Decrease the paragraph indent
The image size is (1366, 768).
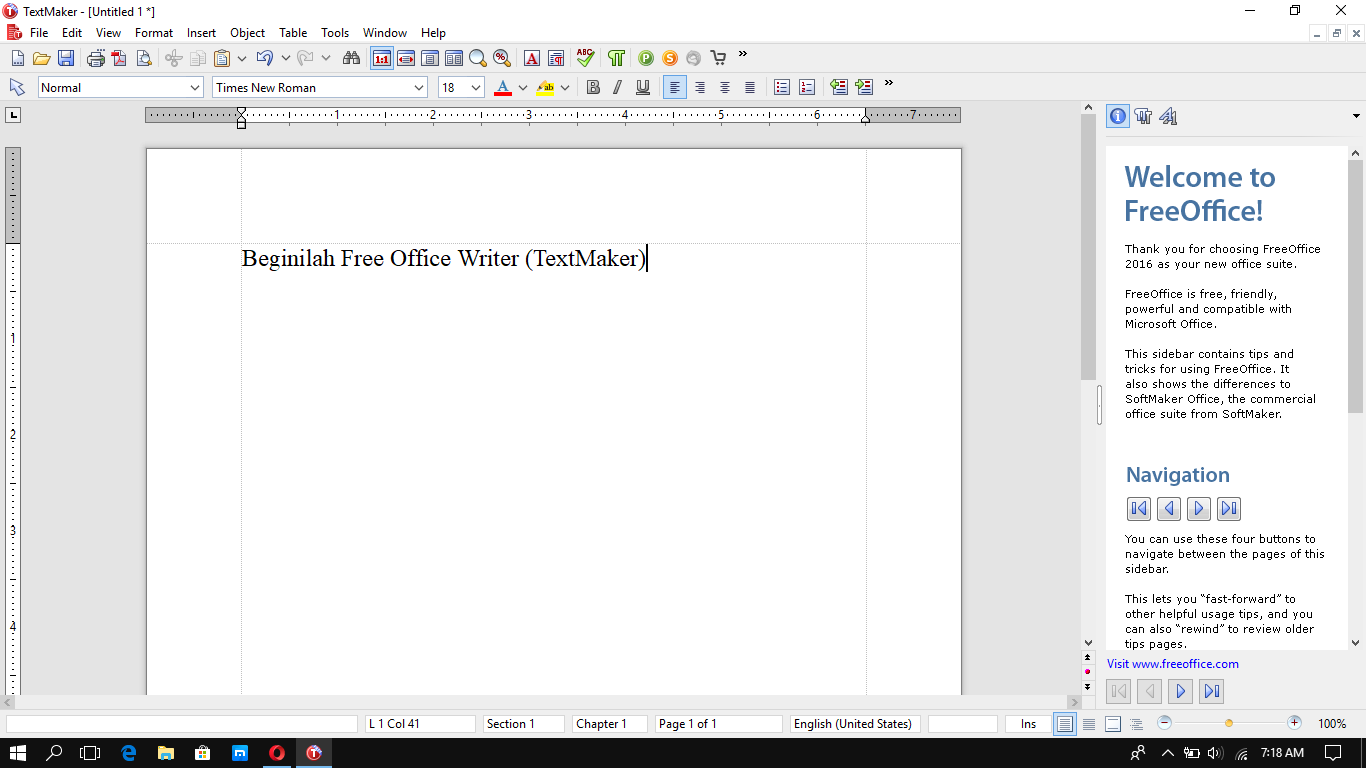(839, 87)
